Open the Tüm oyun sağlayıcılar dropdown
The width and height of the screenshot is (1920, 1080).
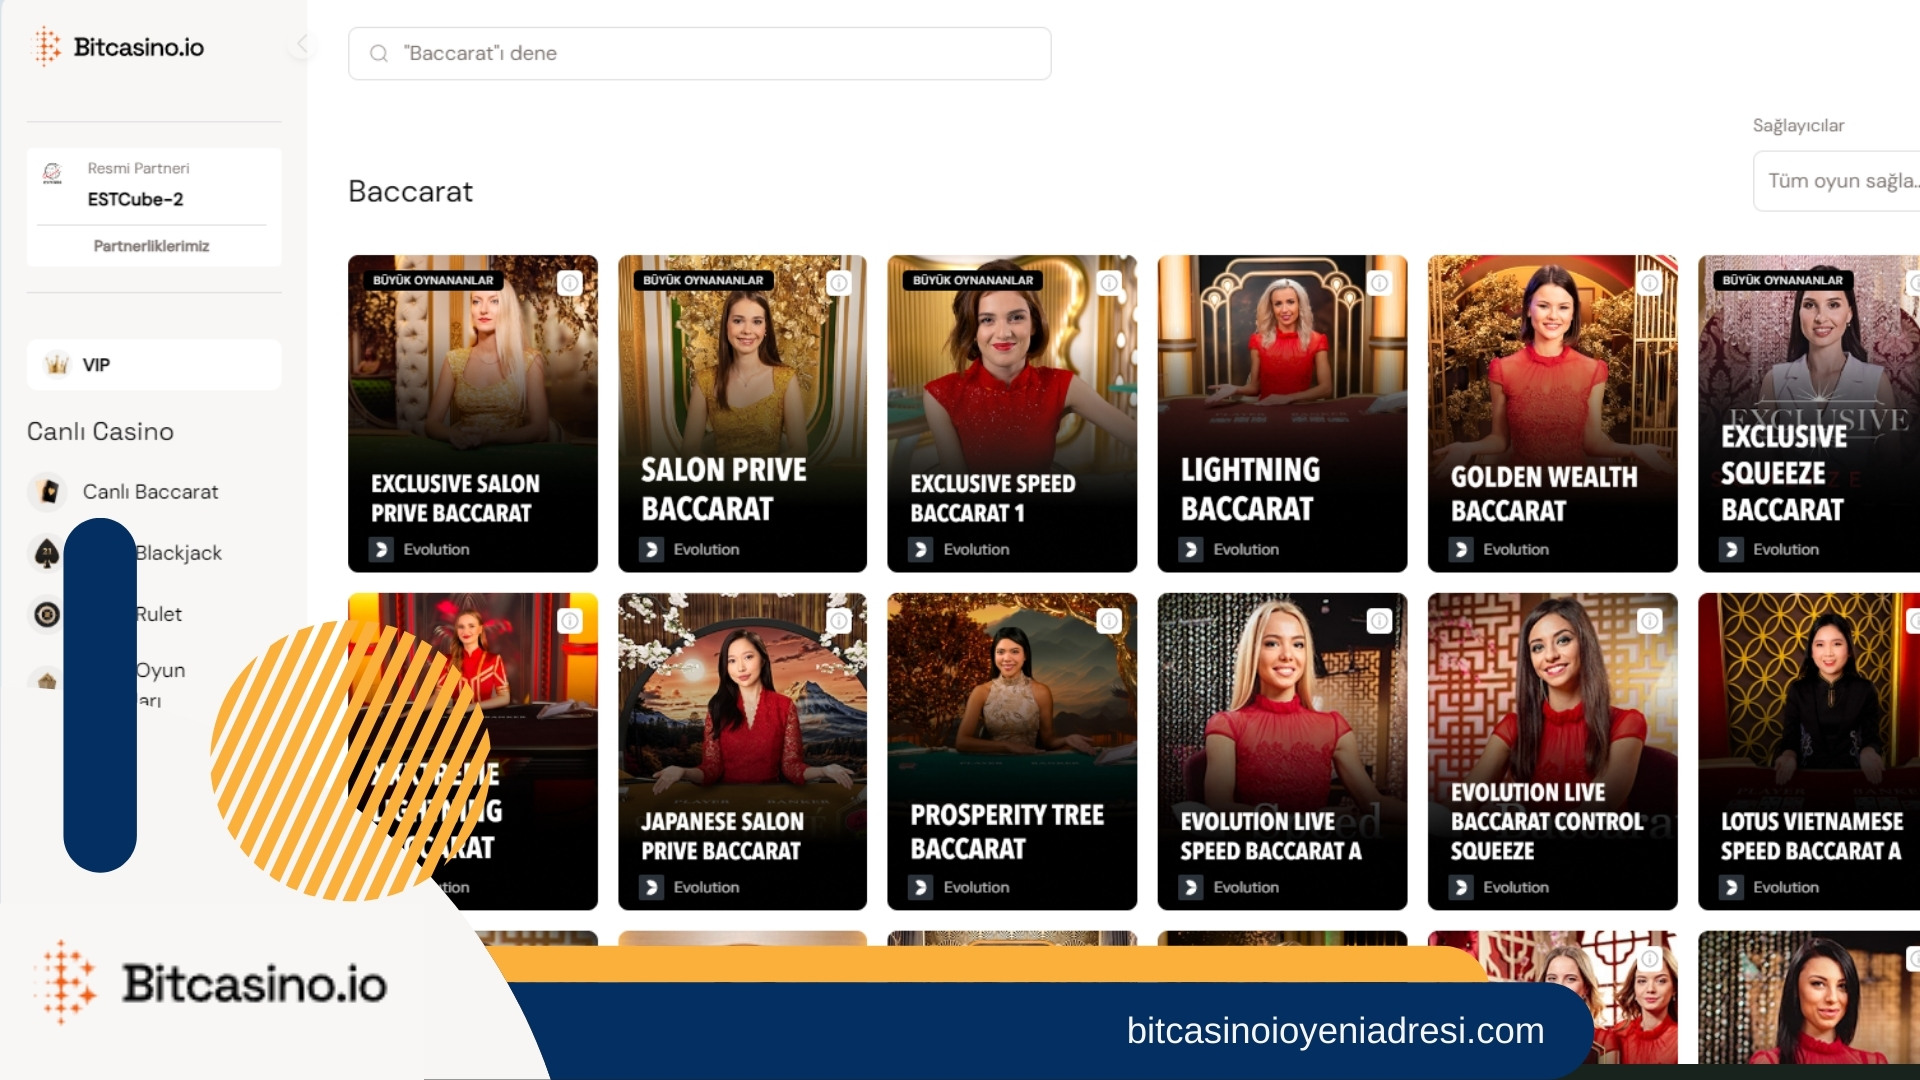(1837, 181)
